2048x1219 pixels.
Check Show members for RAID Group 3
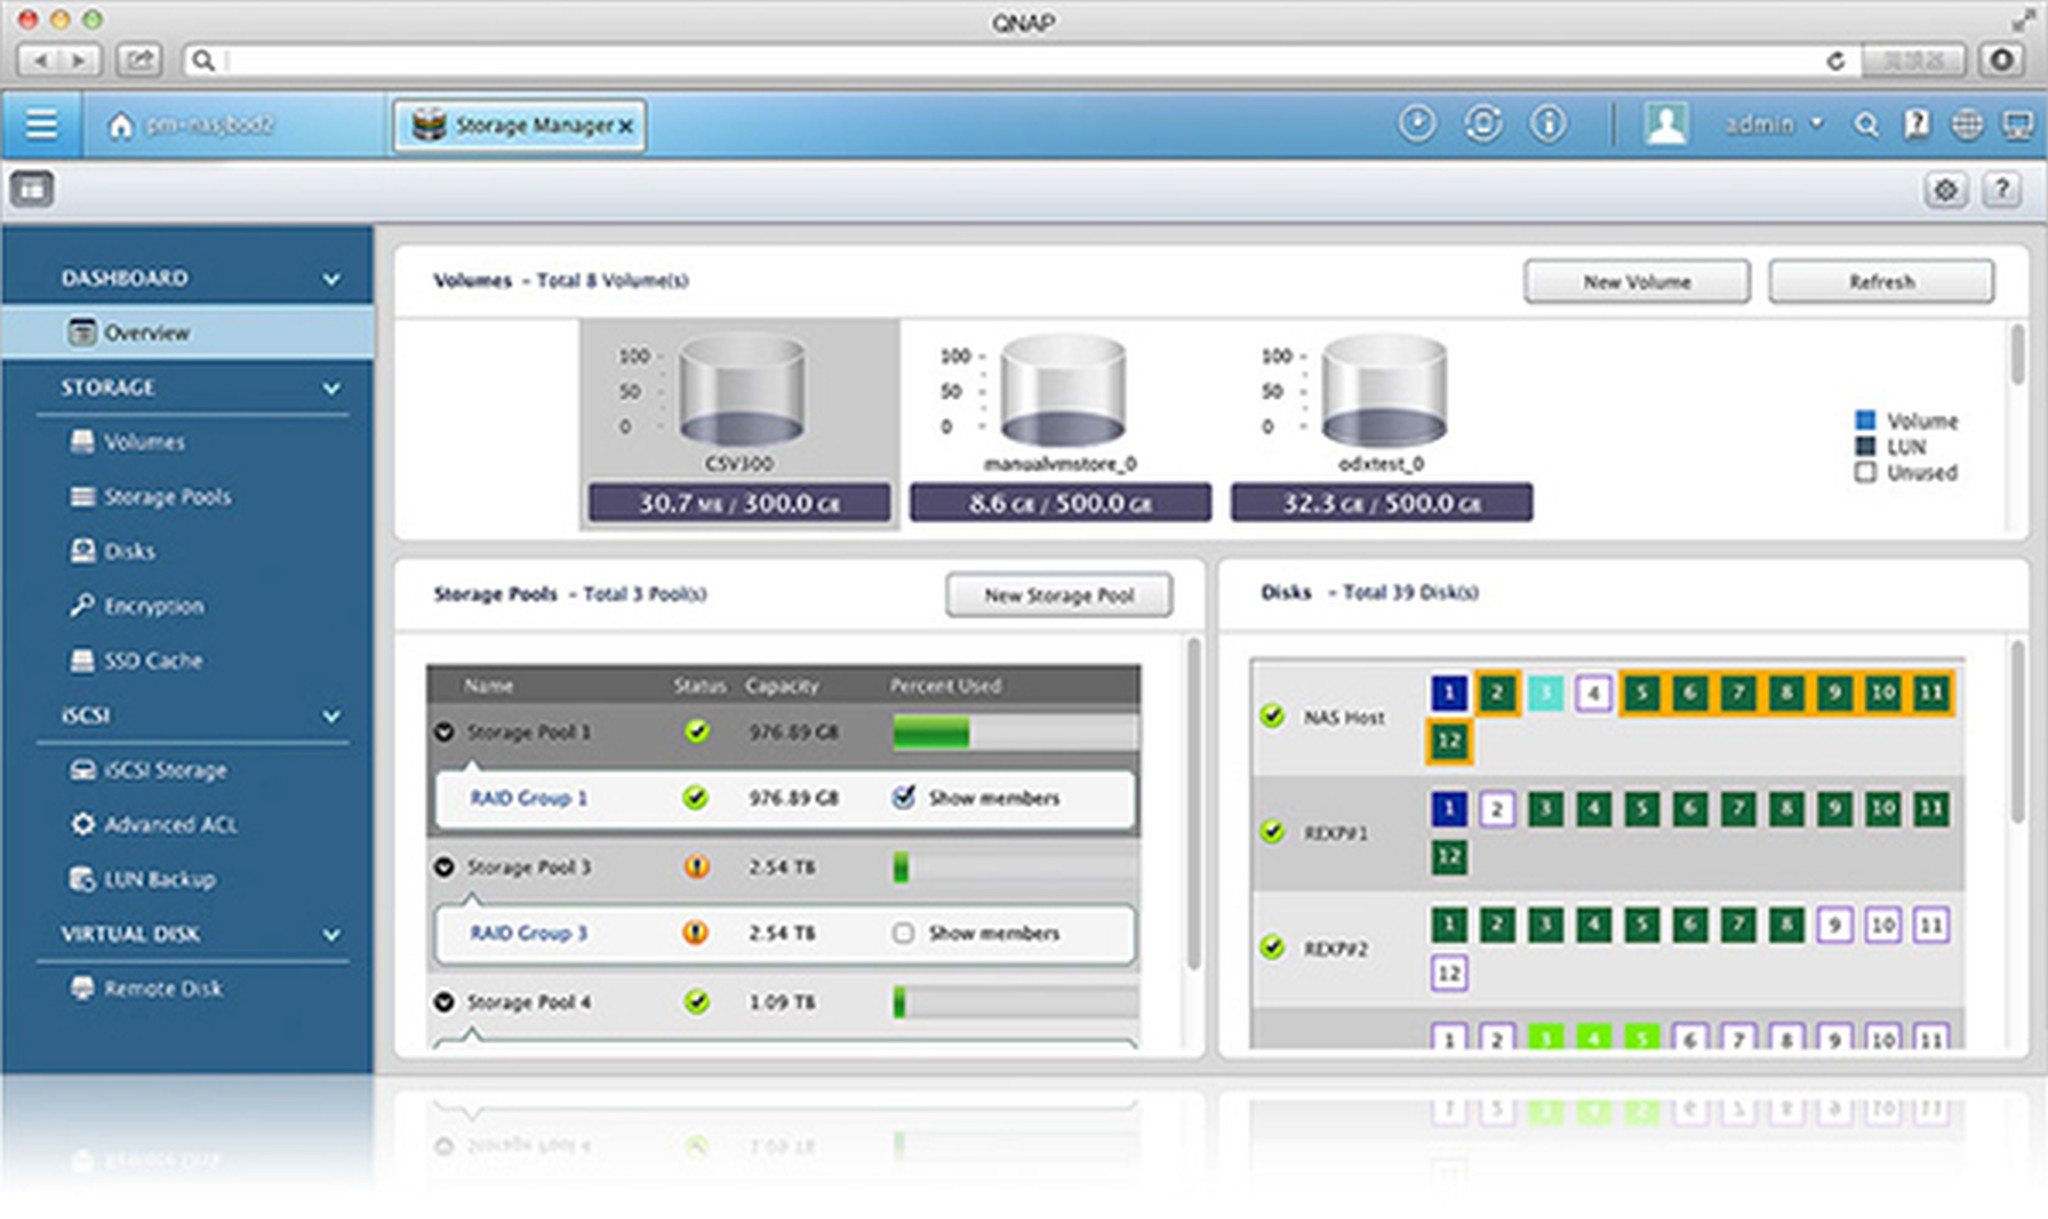tap(903, 932)
